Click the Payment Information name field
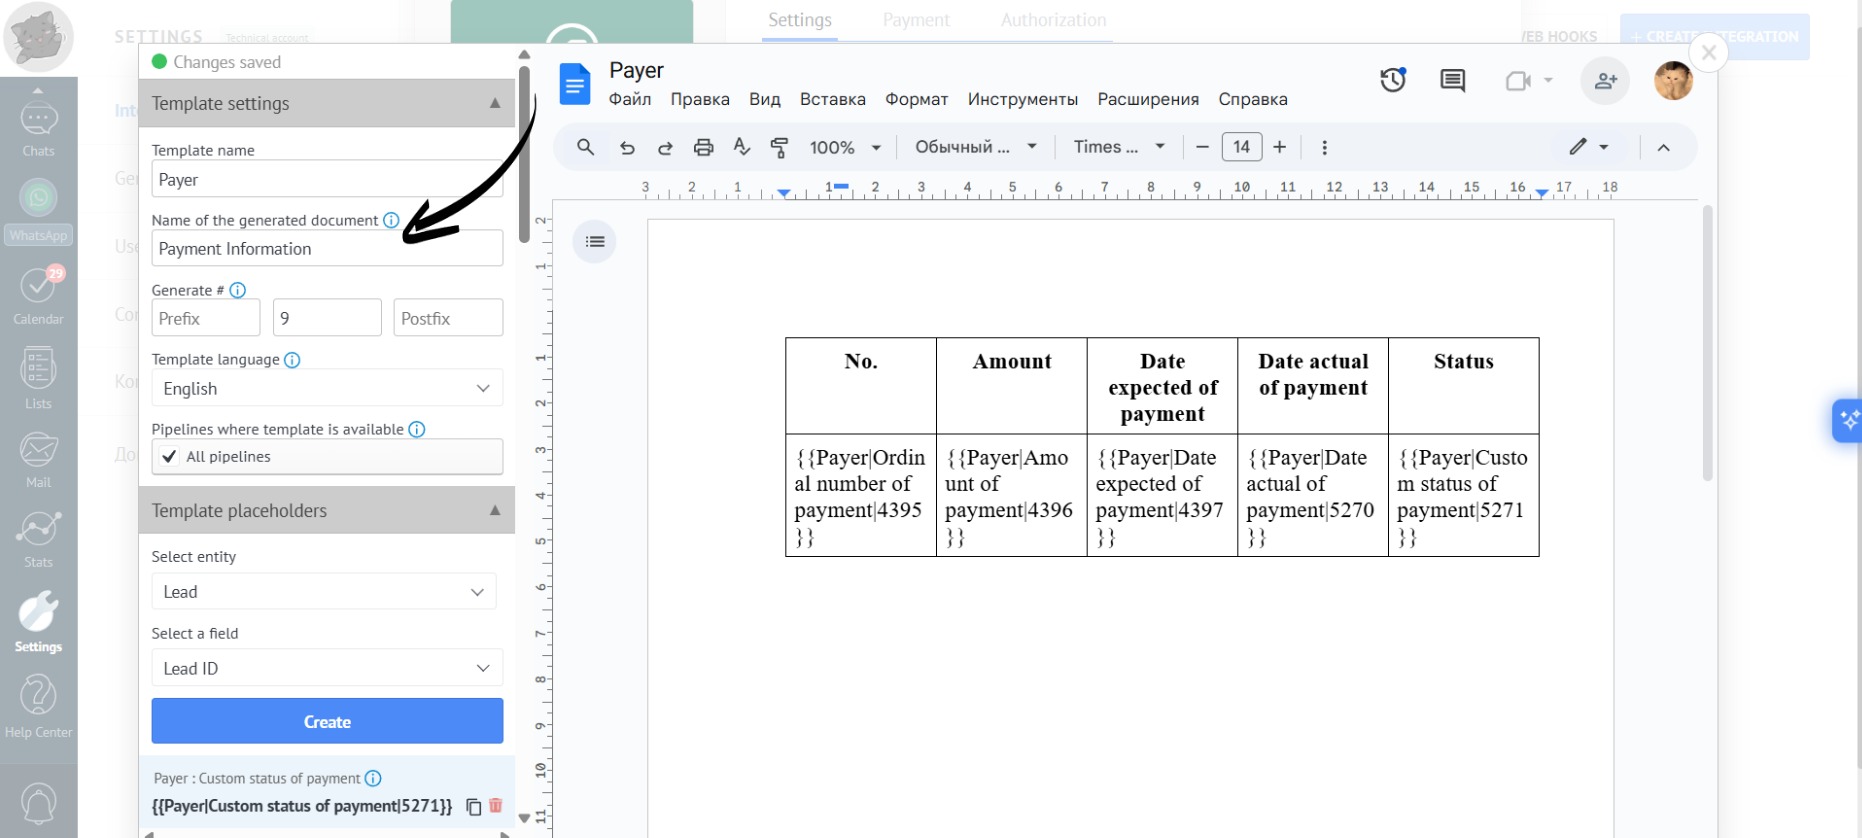The image size is (1862, 838). coord(327,249)
